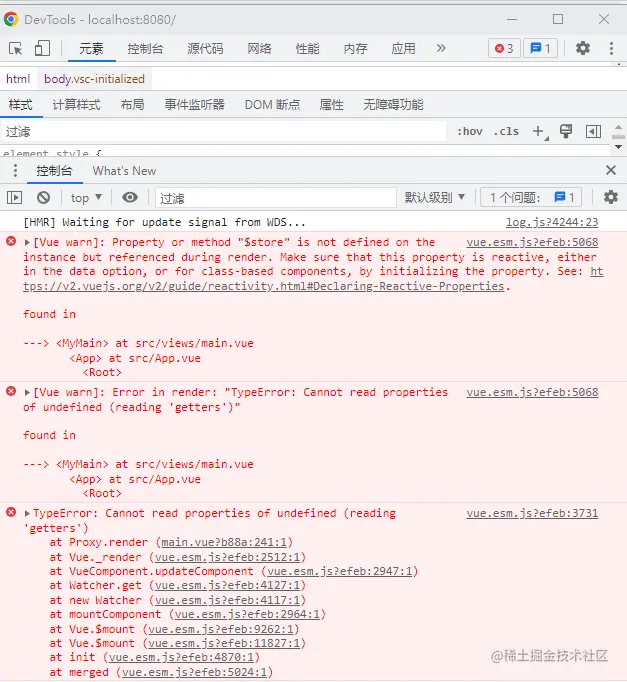The image size is (627, 682).
Task: Open the vue.esm.js?efeb:4117:1 stack link
Action: point(227,600)
